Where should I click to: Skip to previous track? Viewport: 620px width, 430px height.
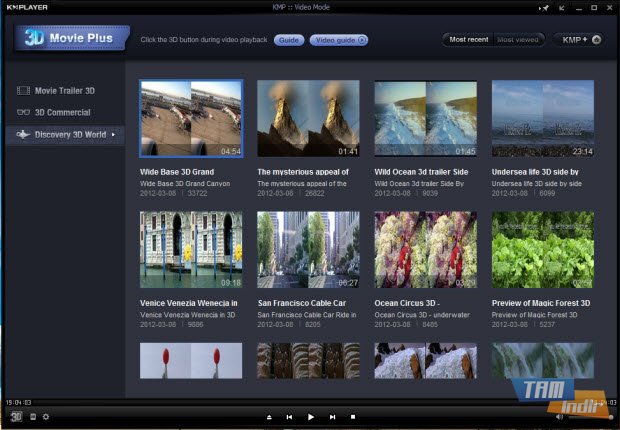pos(289,417)
